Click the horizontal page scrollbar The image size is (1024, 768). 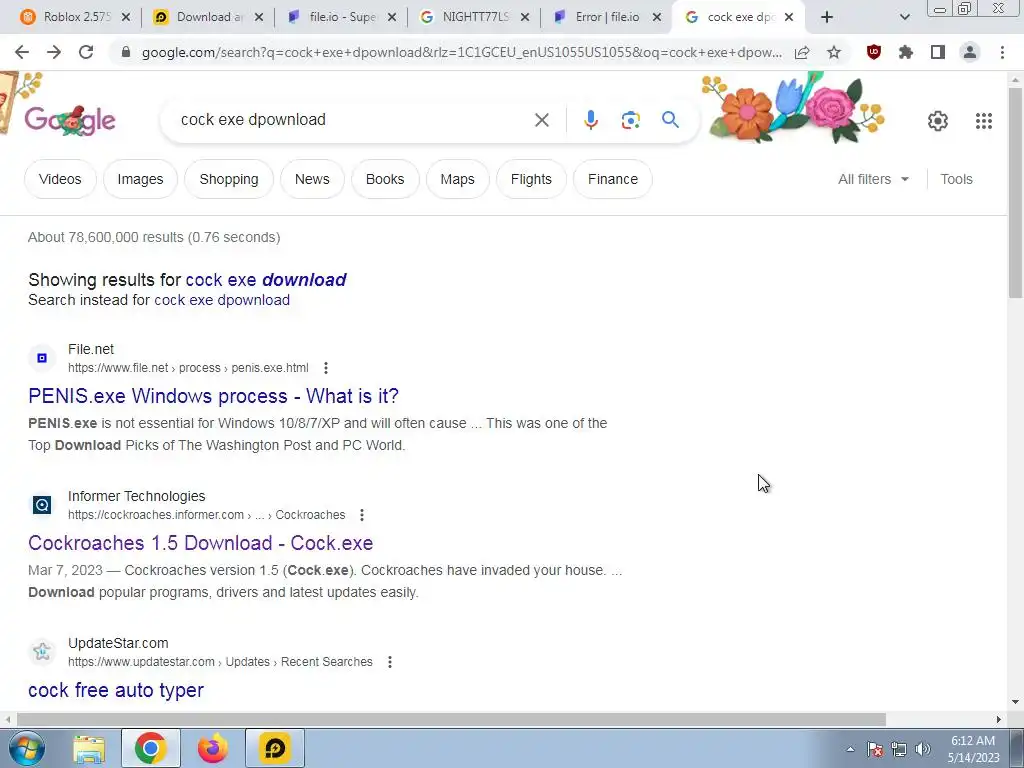[451, 719]
